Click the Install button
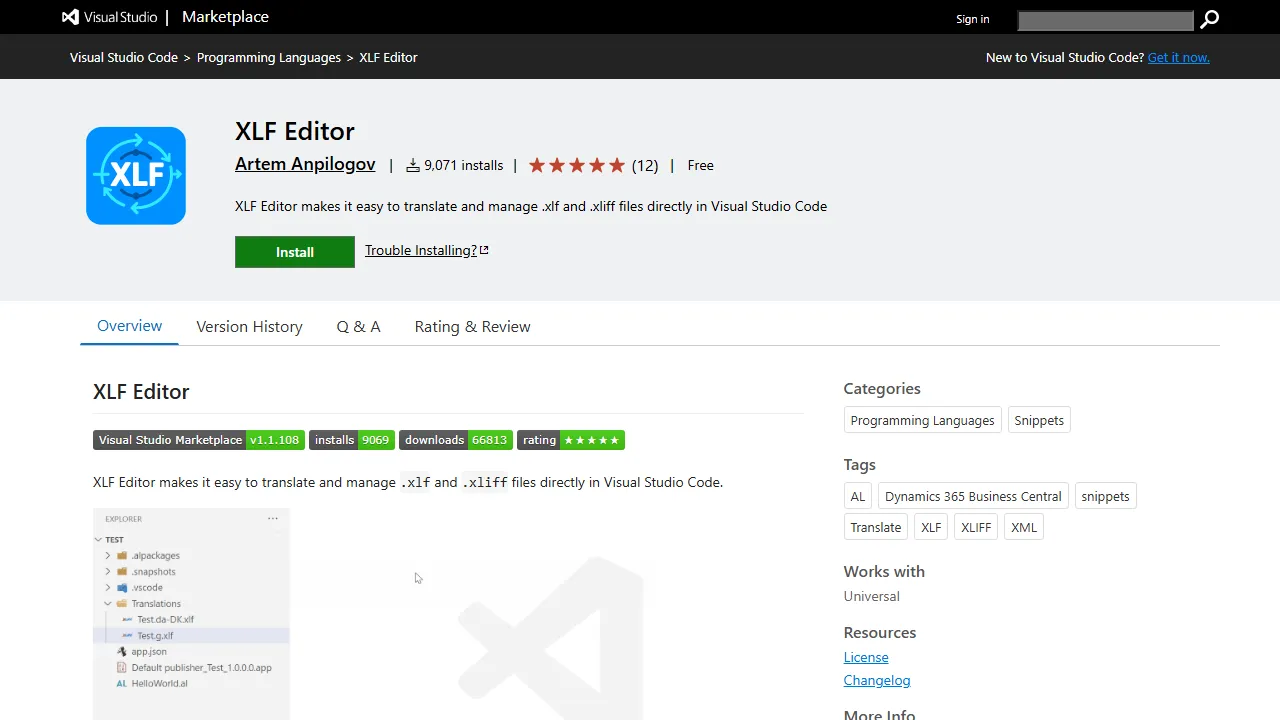The width and height of the screenshot is (1280, 720). [x=294, y=251]
